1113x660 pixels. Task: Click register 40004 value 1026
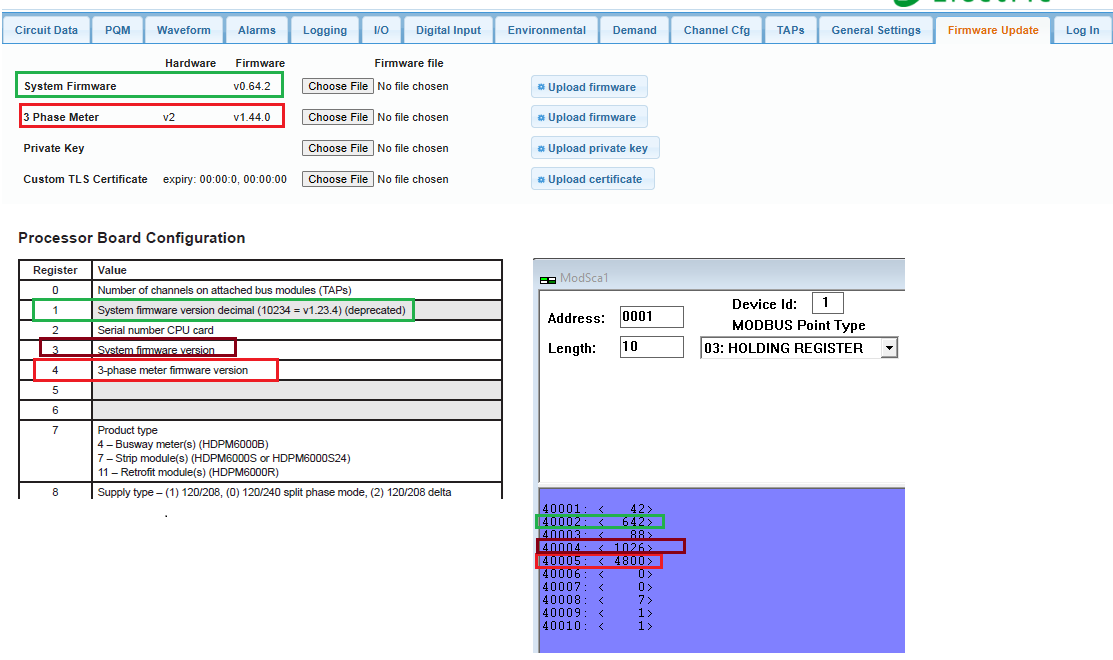[x=631, y=548]
